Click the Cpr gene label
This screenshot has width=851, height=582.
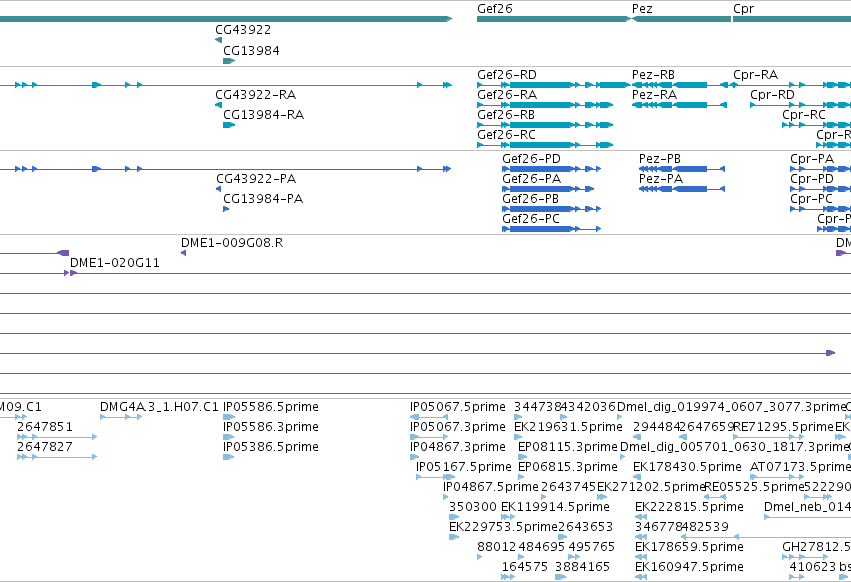pos(743,9)
